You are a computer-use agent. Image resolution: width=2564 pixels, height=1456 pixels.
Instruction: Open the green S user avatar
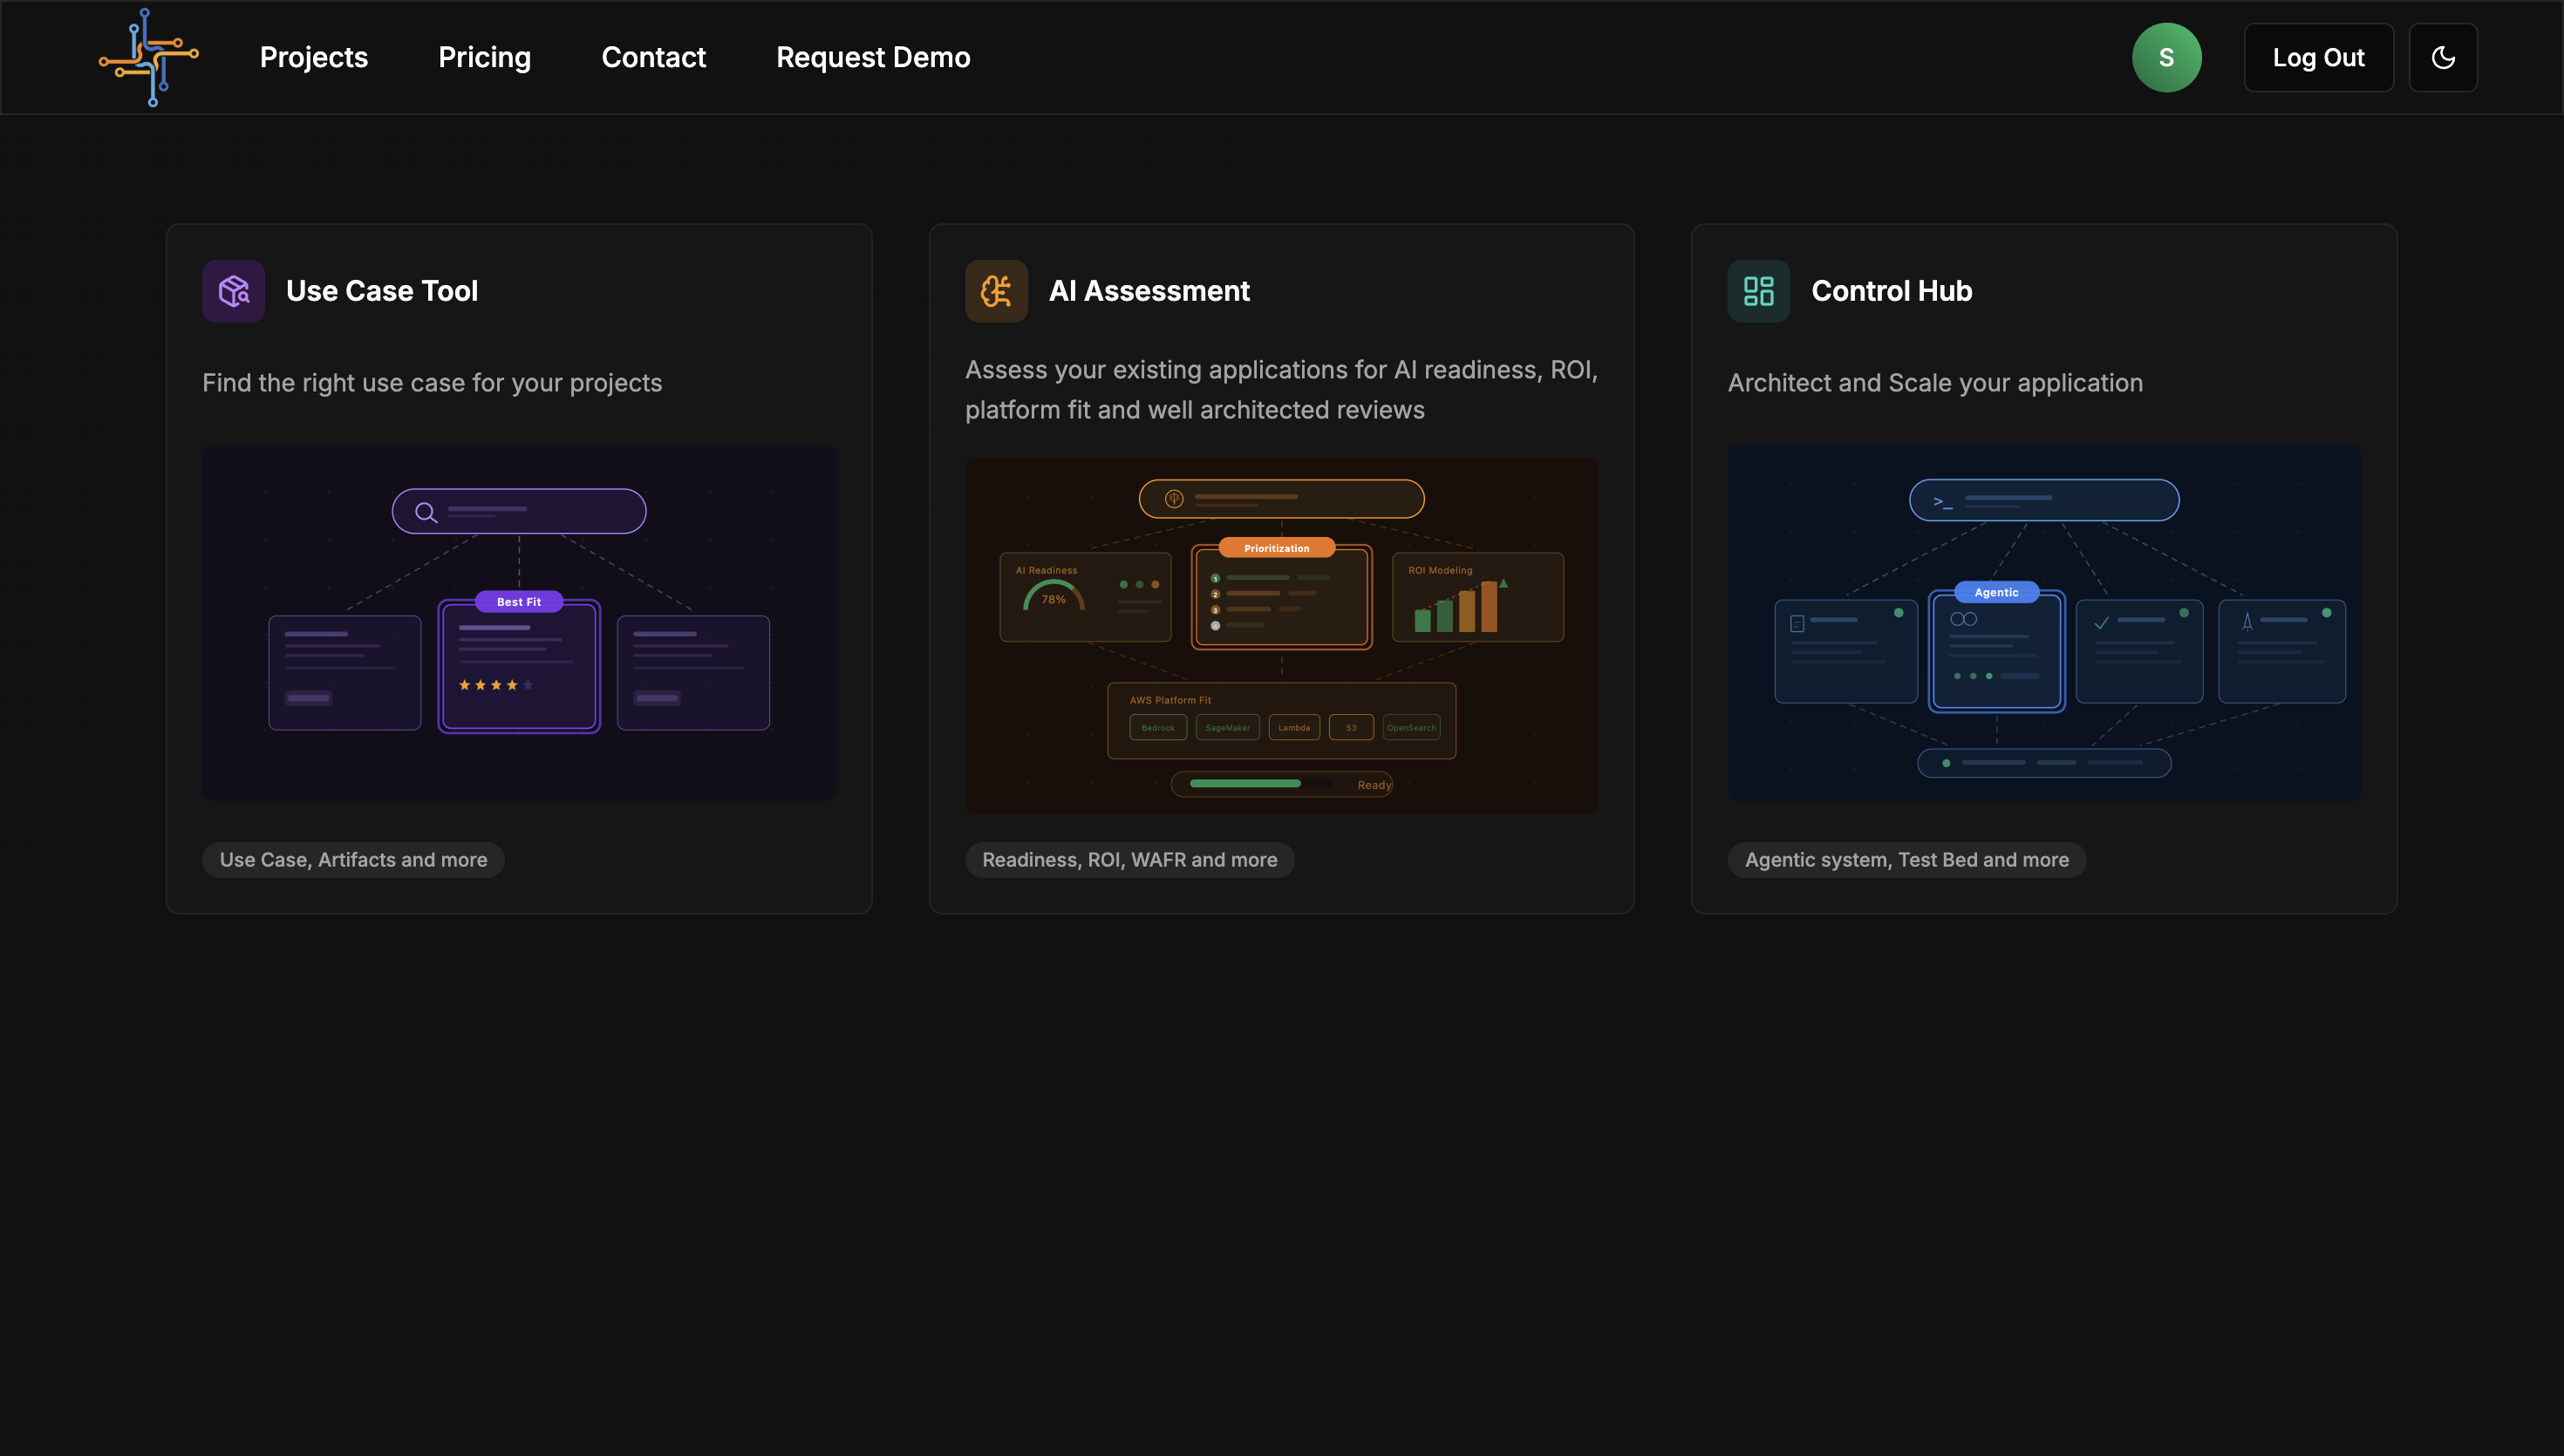pyautogui.click(x=2166, y=57)
